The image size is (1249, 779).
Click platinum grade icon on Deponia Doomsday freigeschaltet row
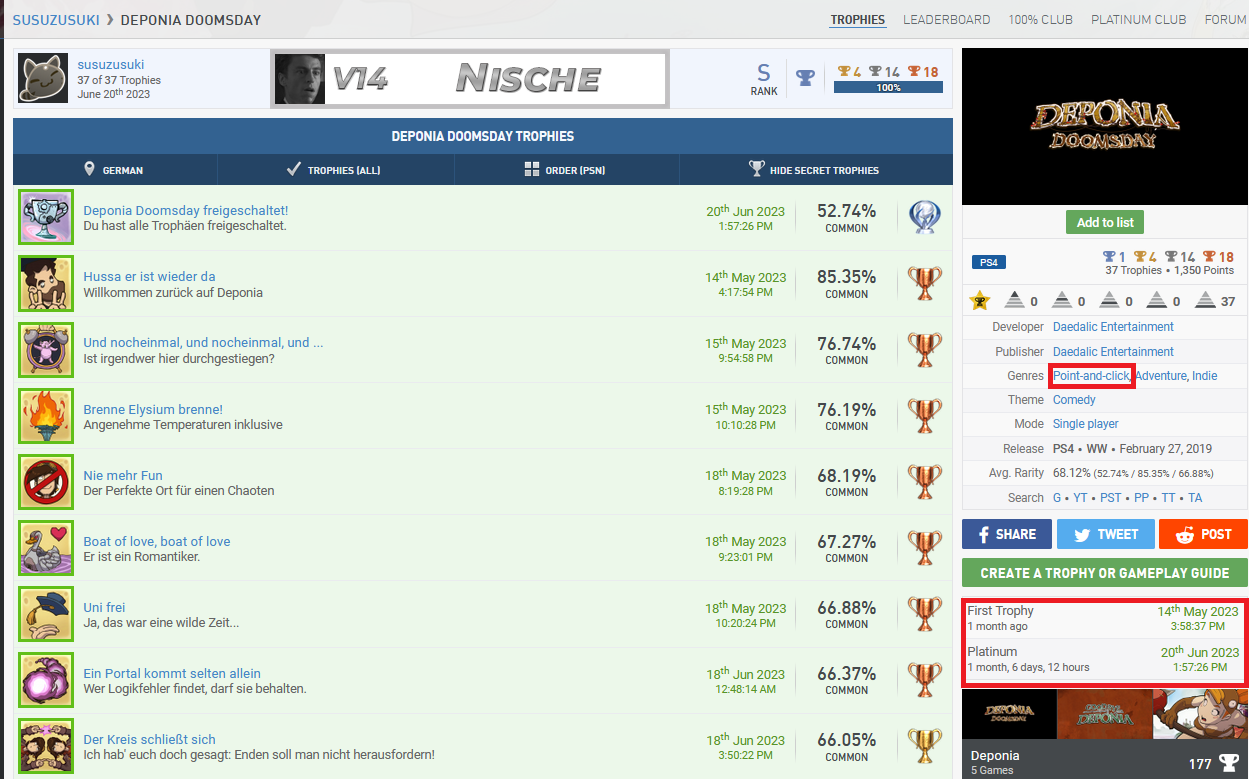(x=925, y=217)
